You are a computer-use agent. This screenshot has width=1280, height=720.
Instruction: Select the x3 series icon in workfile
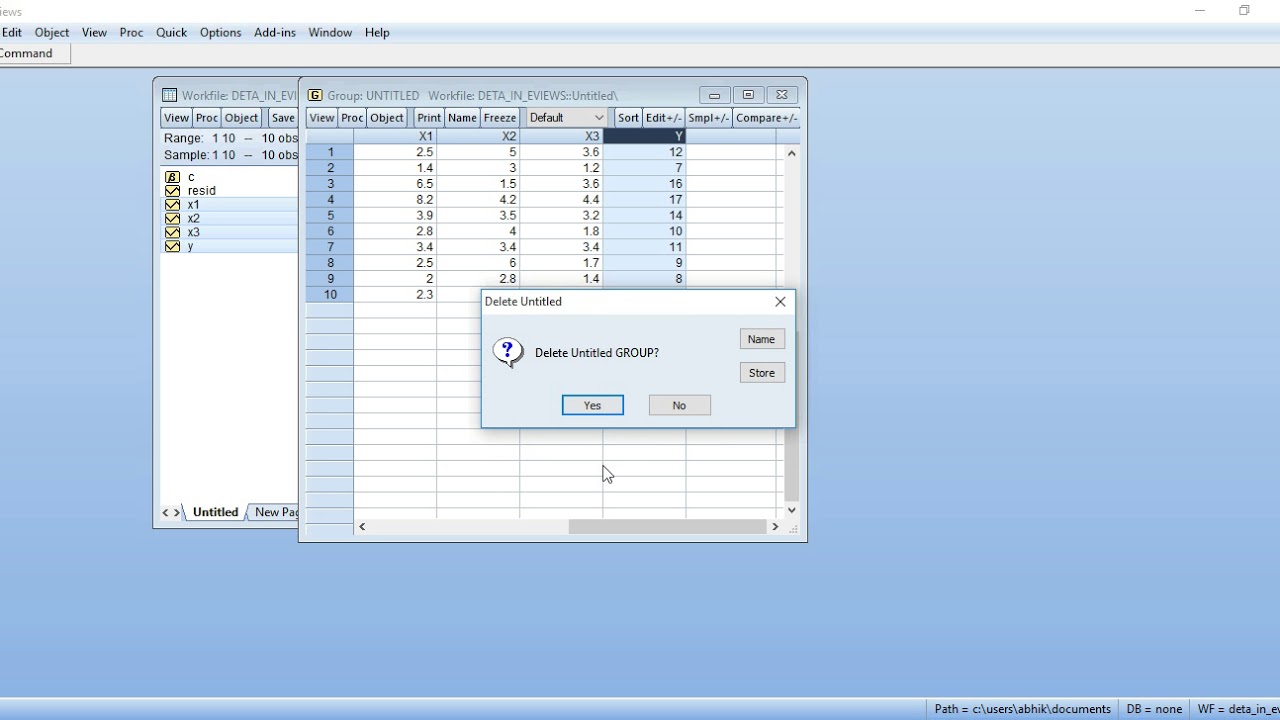172,233
